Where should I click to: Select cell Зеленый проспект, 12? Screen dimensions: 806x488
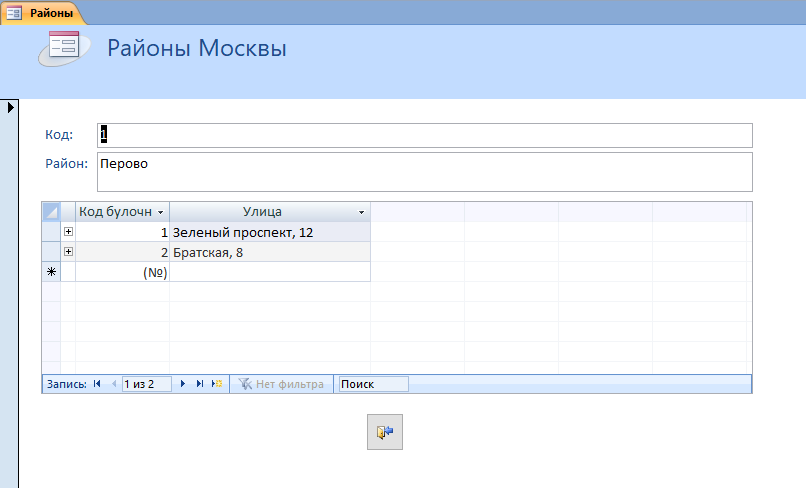point(270,232)
